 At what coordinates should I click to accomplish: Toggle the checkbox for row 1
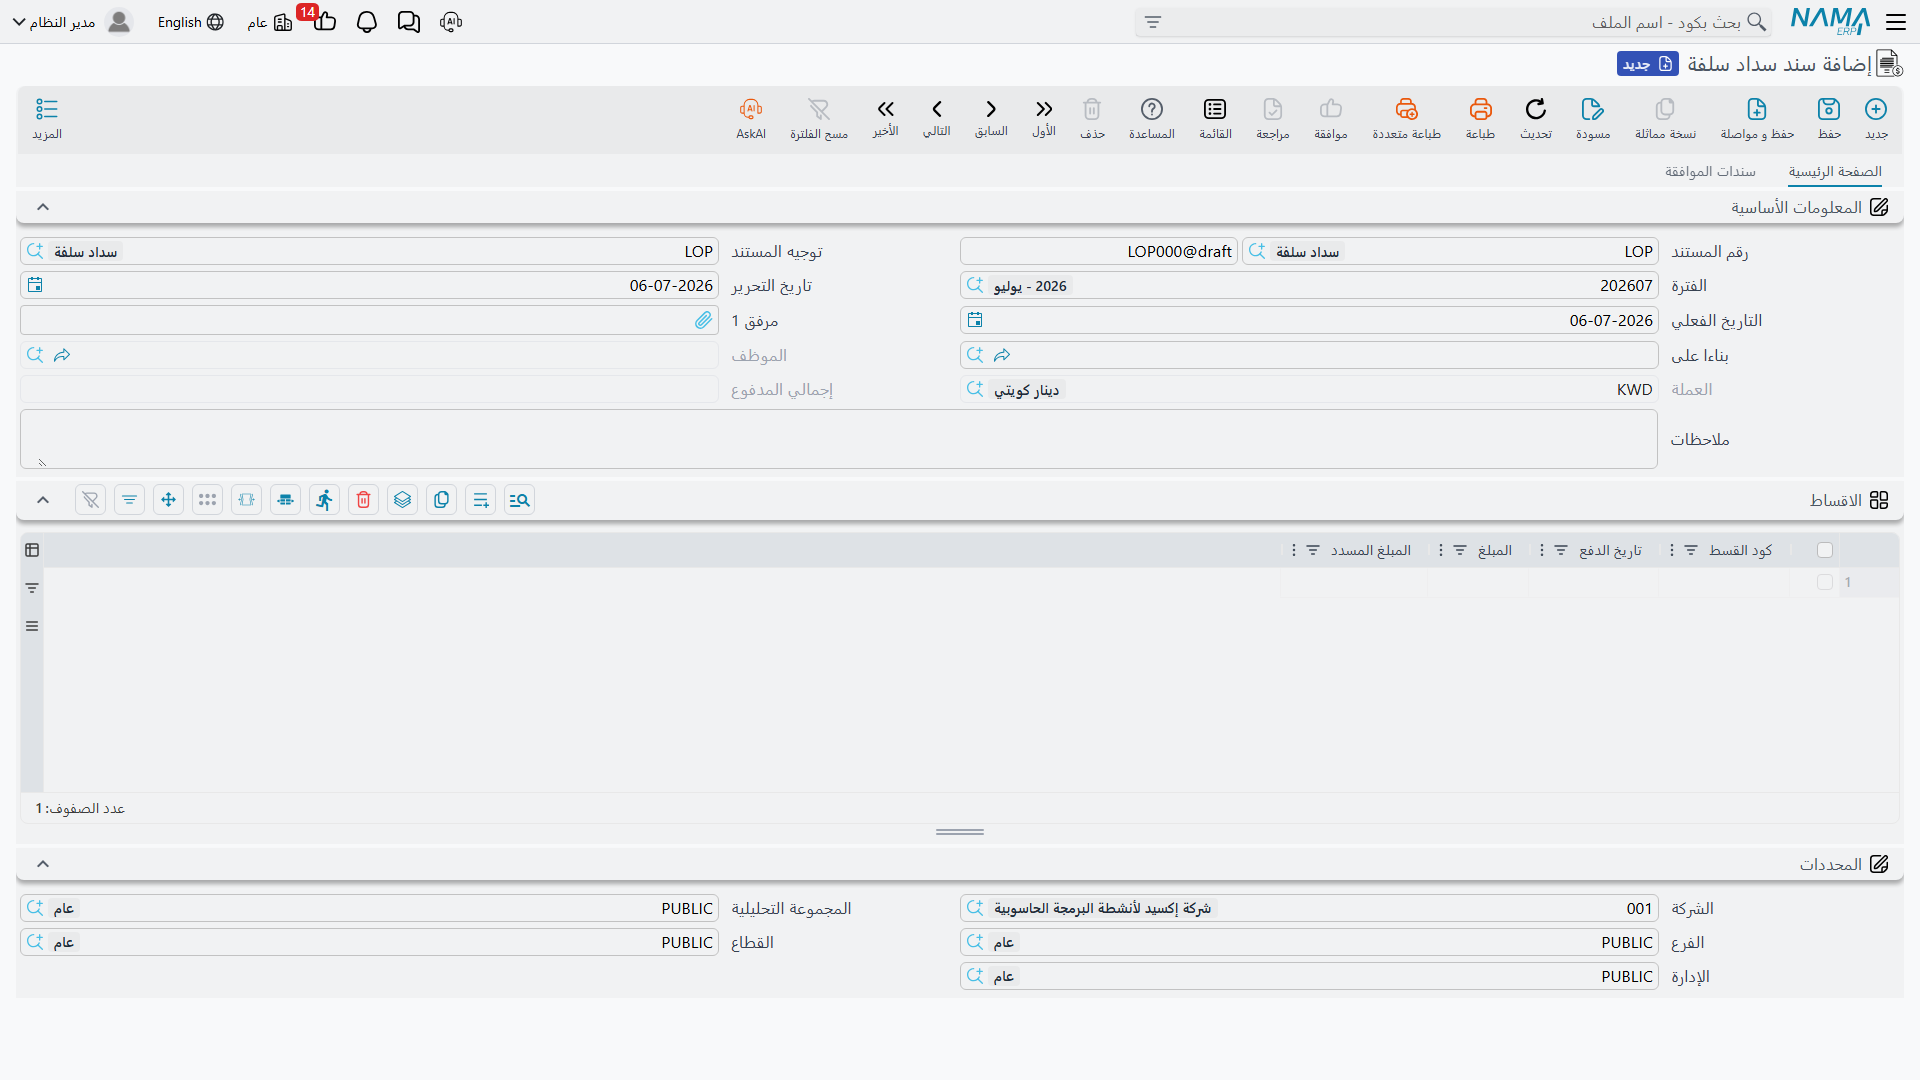(x=1825, y=582)
